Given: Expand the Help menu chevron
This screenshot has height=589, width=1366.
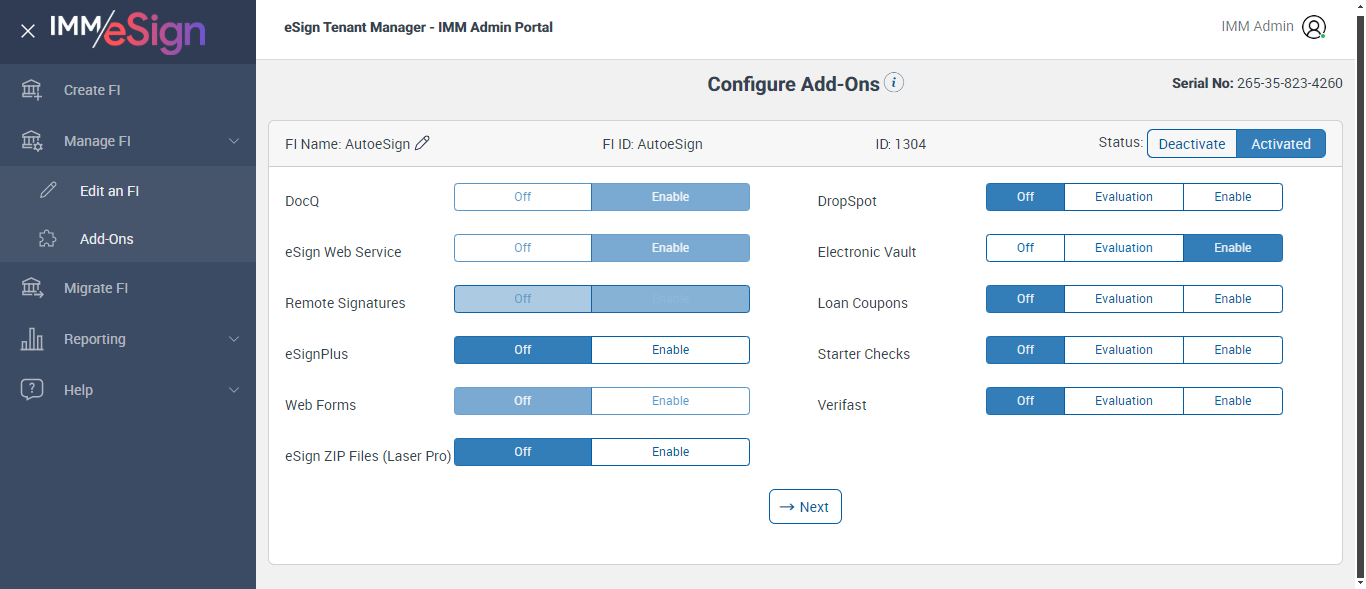Looking at the screenshot, I should (234, 390).
